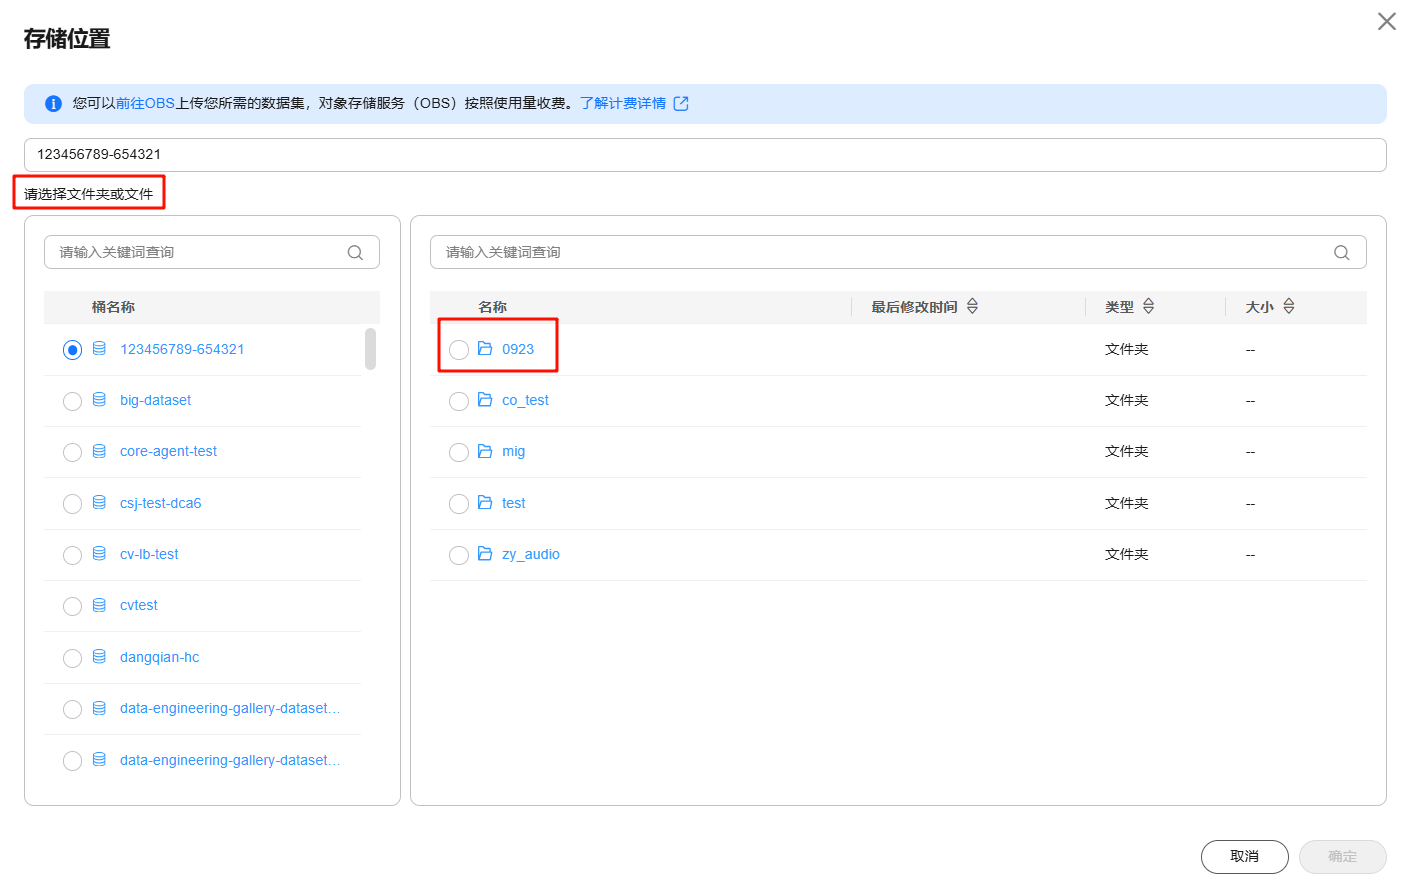Open the '前往OBS' link
Screen dimensions: 1412x889
(145, 104)
